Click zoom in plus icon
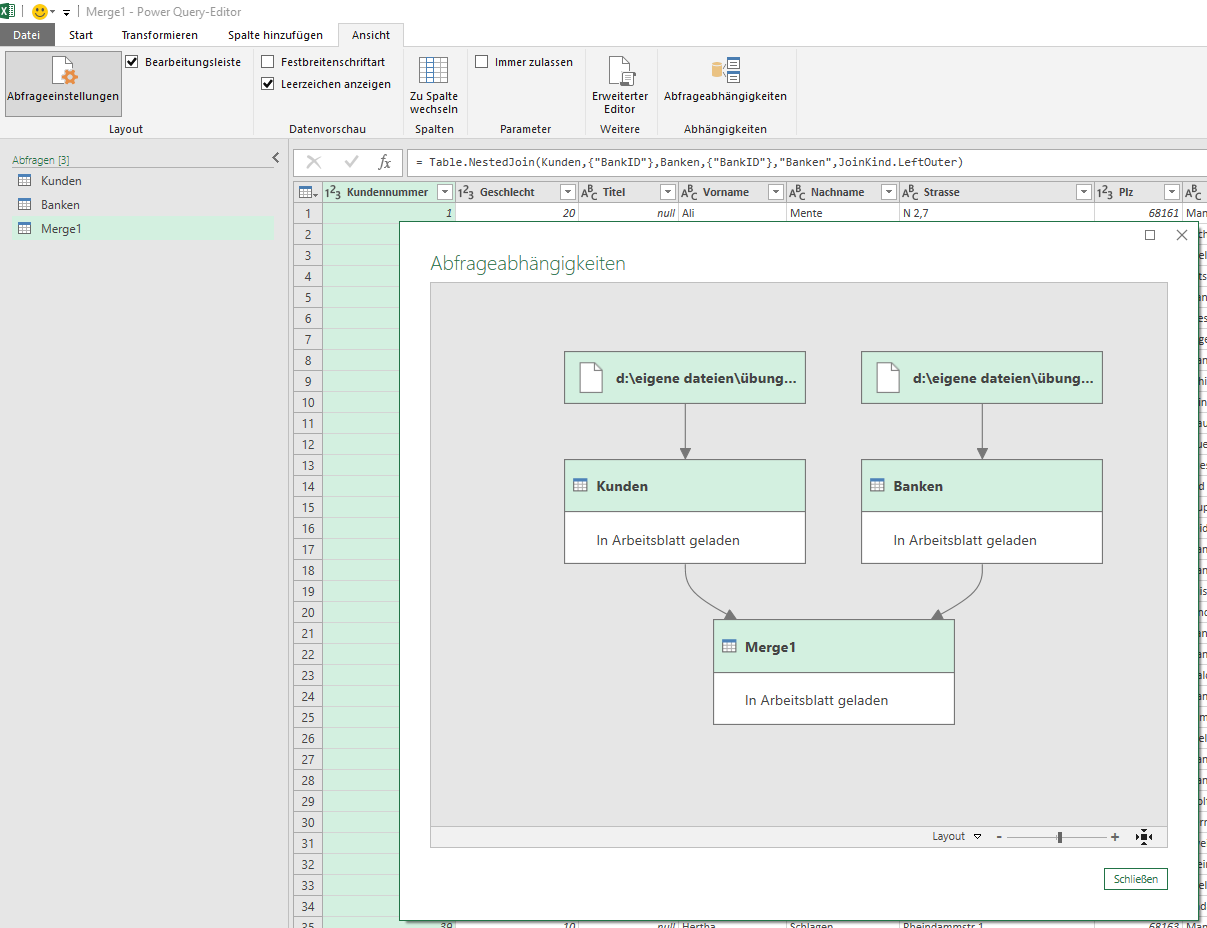 tap(1115, 837)
